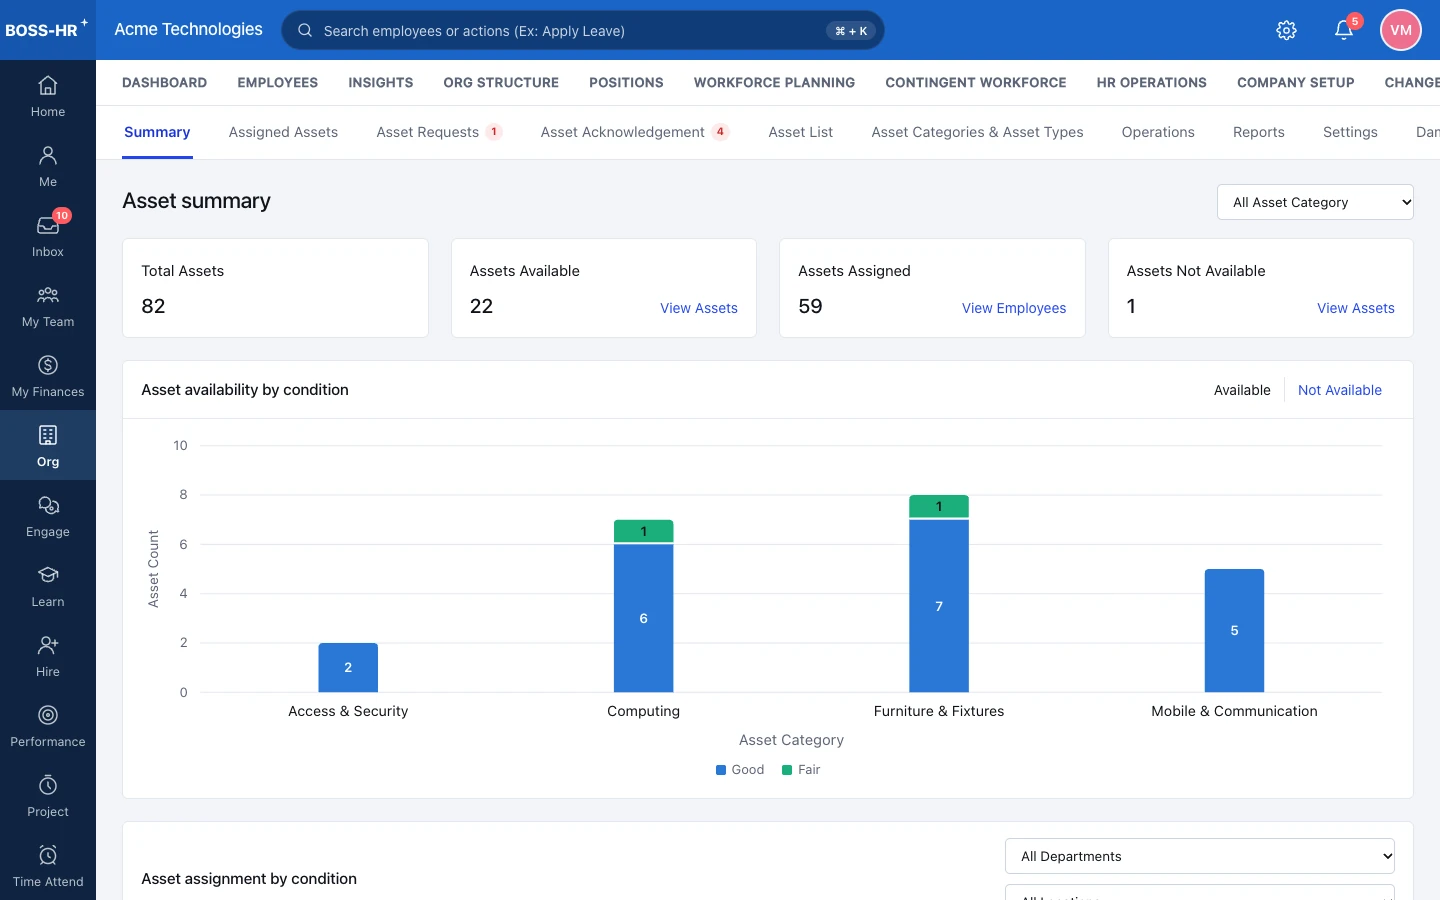Select the Summary tab
The image size is (1440, 900).
pos(157,132)
